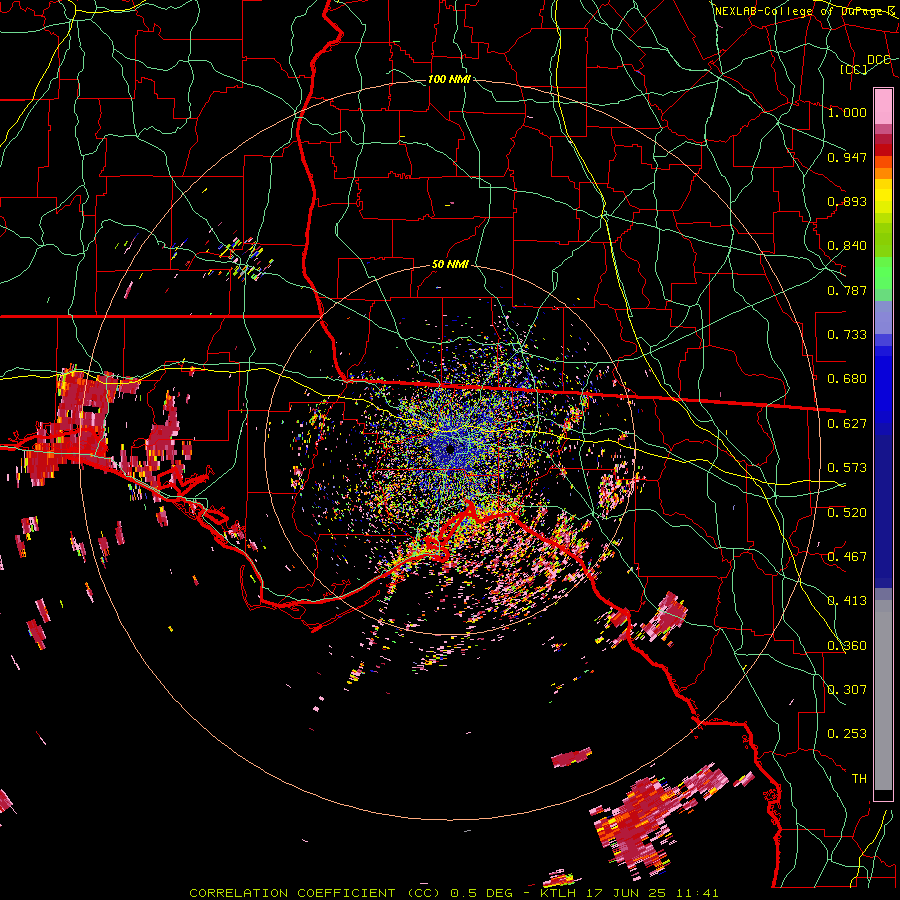Click the 100 NMI range ring label
900x900 pixels.
coord(449,79)
